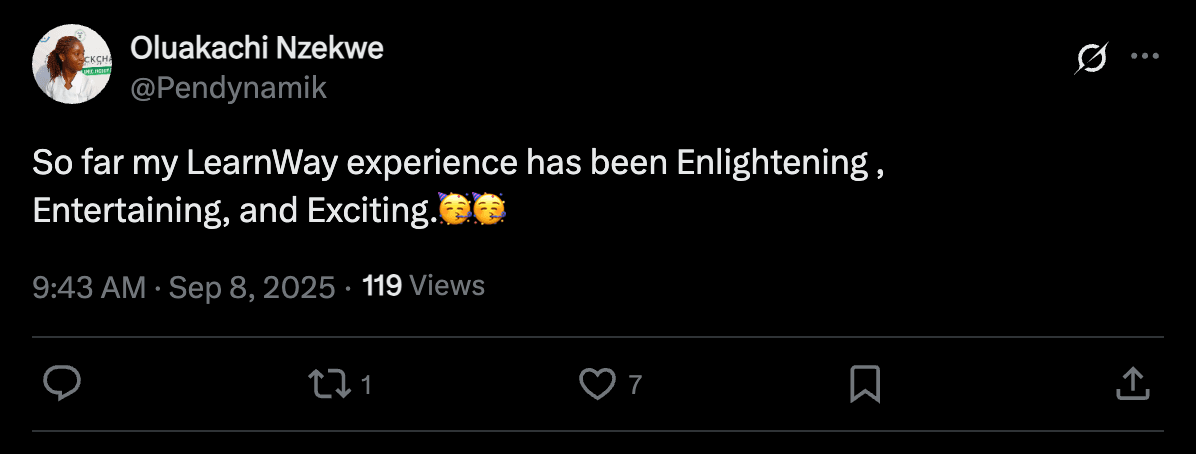This screenshot has width=1196, height=454.
Task: Click the Sep 8, 2025 date
Action: point(251,288)
